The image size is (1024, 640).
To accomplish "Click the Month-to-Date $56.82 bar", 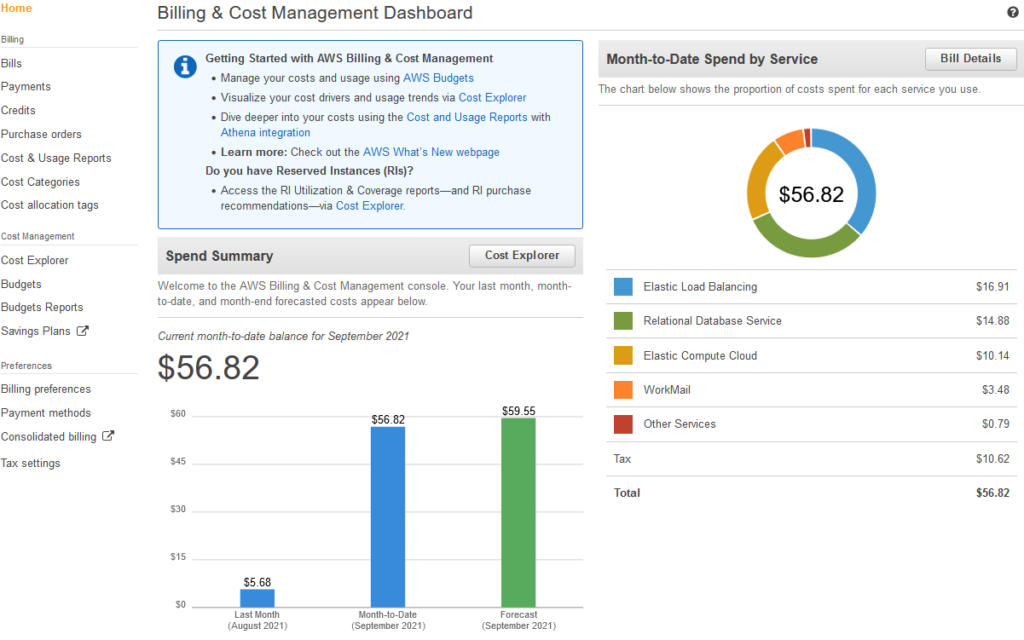I will click(388, 517).
